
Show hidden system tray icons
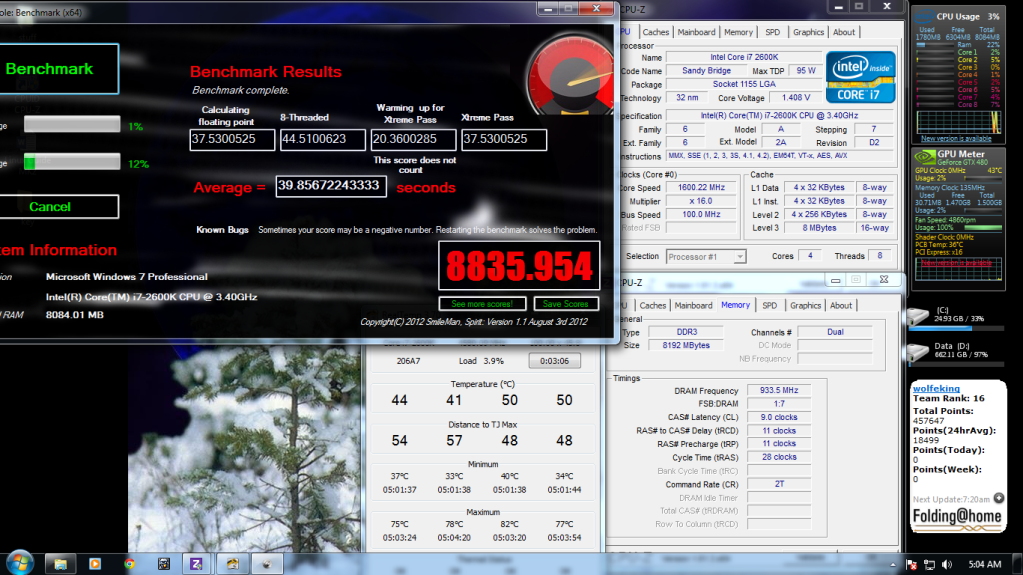[x=893, y=565]
